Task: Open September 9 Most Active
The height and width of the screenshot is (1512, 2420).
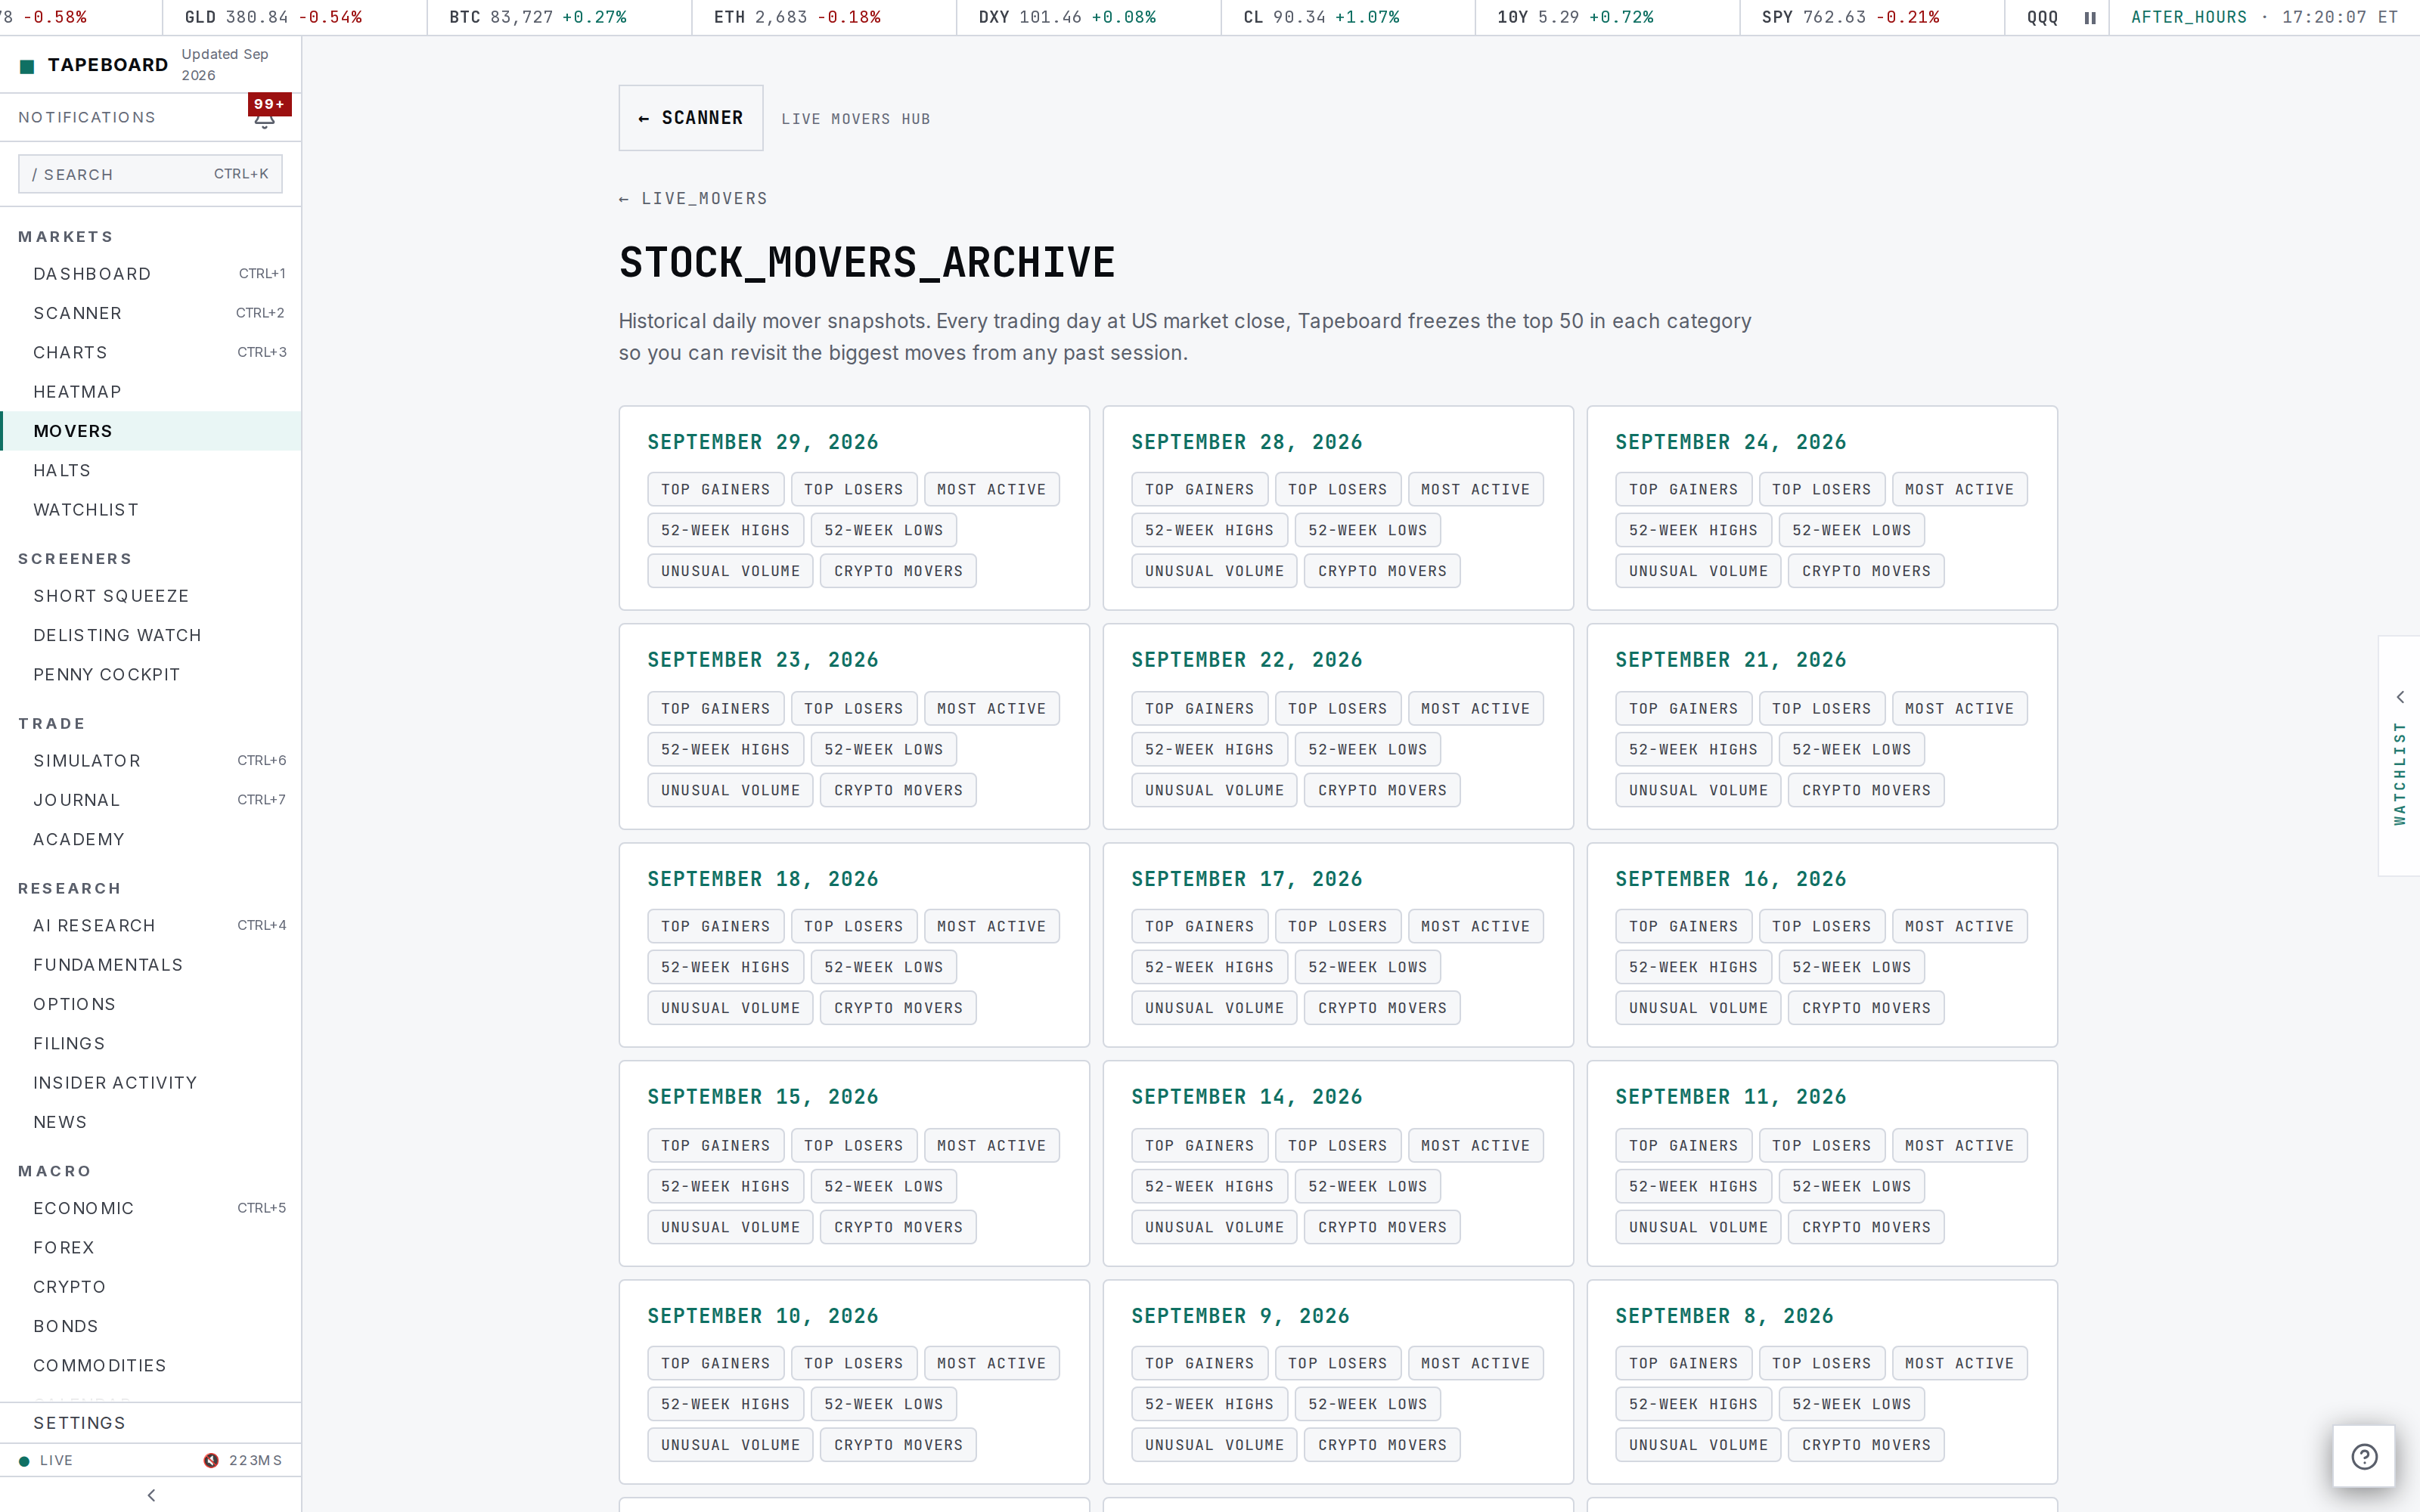Action: [1475, 1363]
